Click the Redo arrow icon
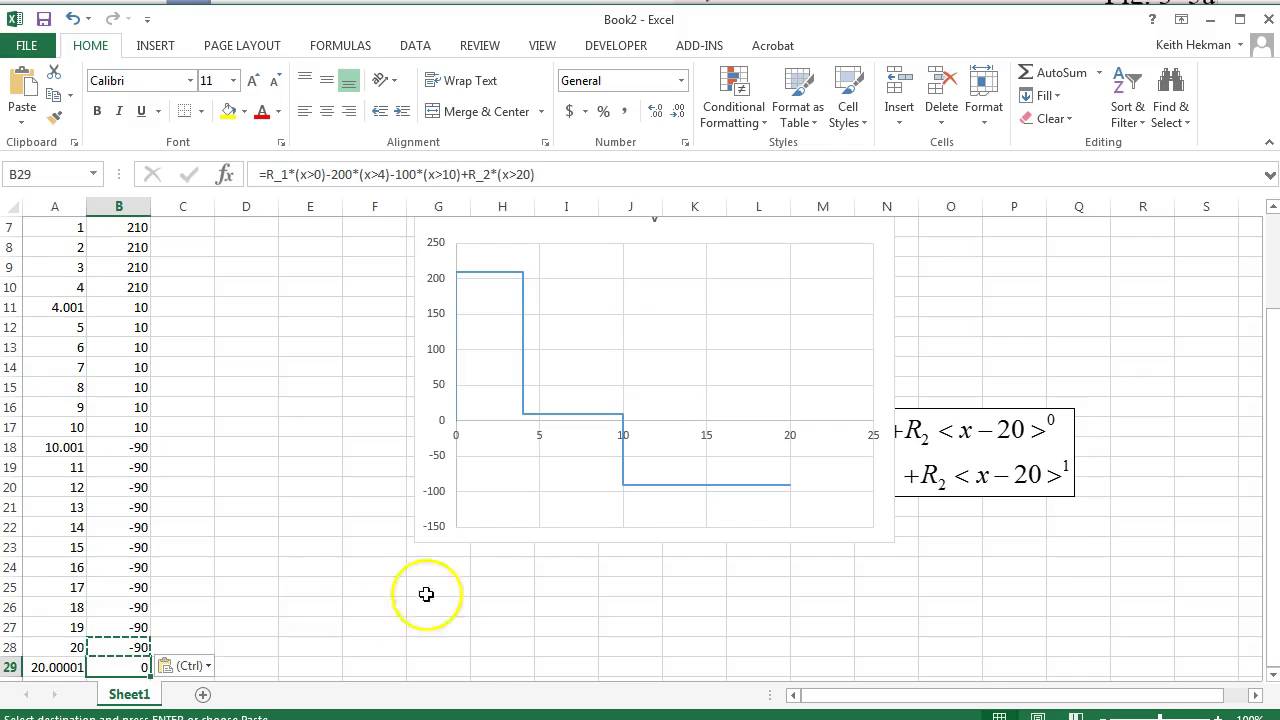 (112, 19)
